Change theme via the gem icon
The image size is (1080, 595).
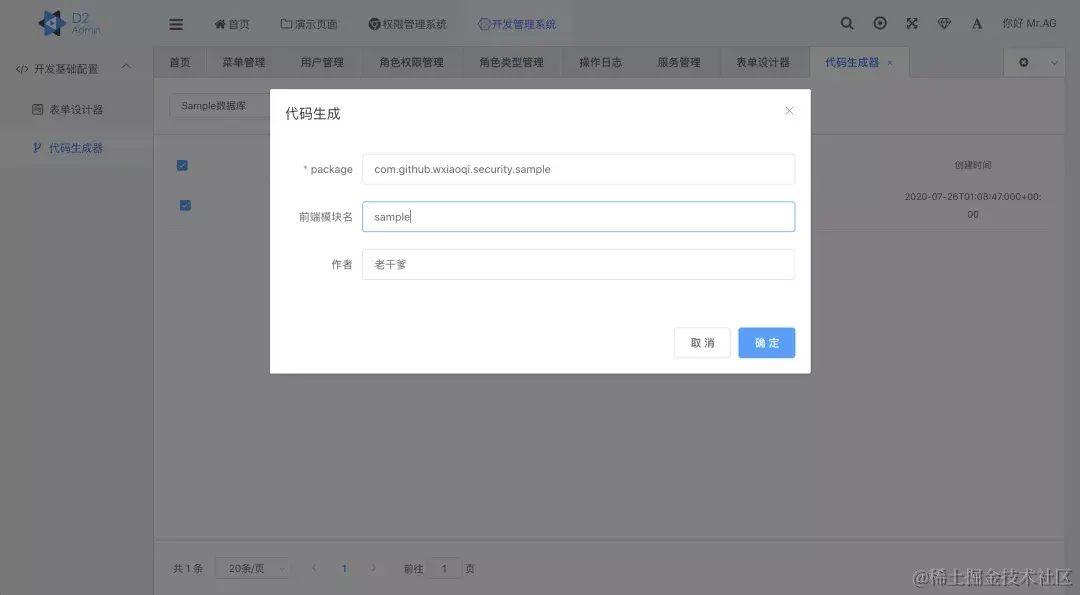coord(944,22)
